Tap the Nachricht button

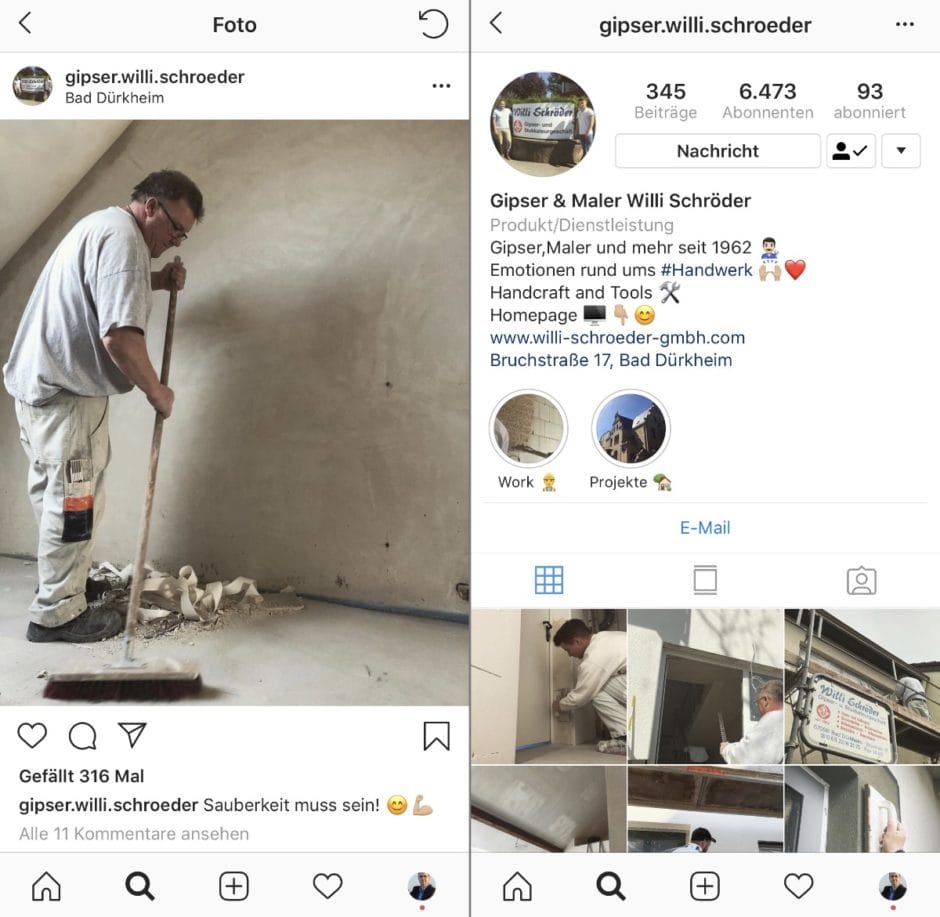(x=717, y=151)
